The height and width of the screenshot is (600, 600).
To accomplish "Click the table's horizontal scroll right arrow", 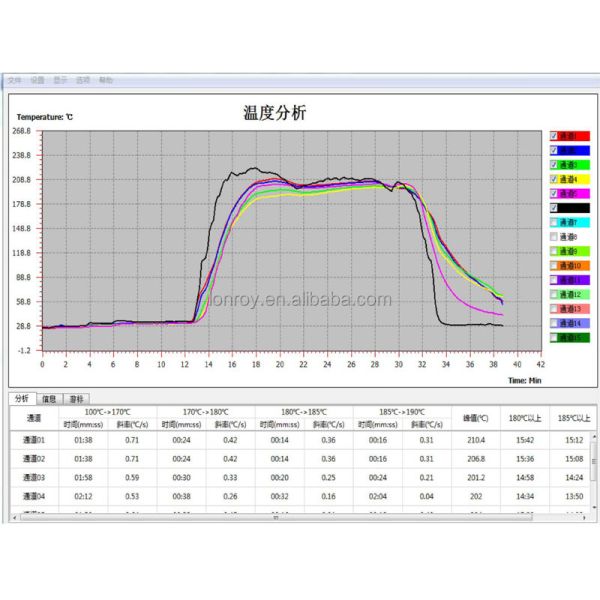I will (584, 518).
